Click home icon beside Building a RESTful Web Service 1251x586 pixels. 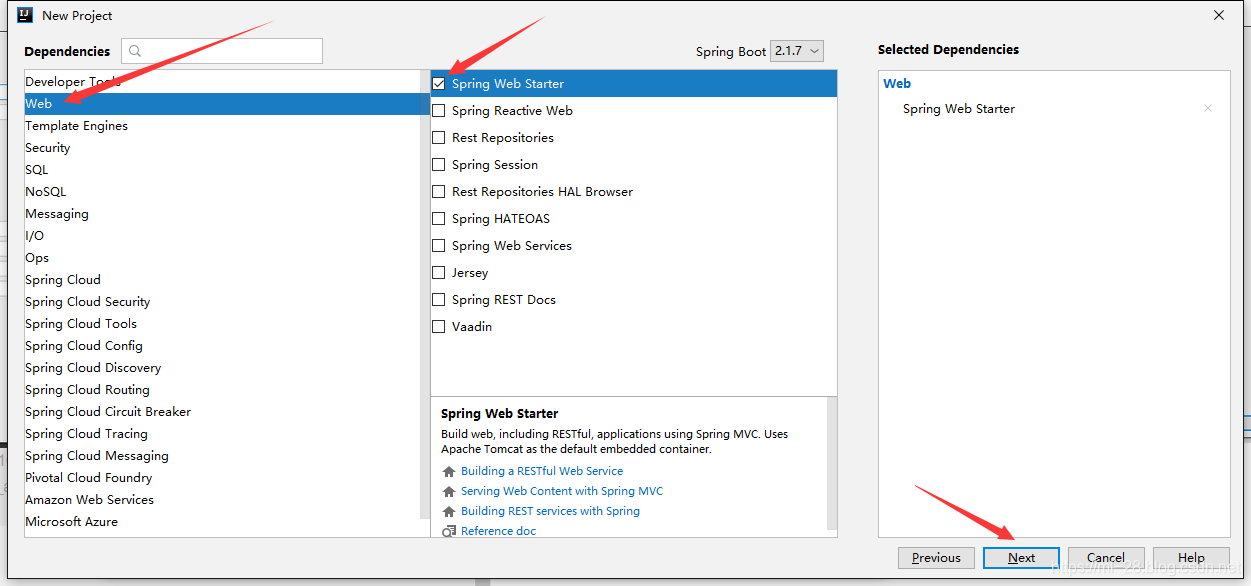pos(449,471)
